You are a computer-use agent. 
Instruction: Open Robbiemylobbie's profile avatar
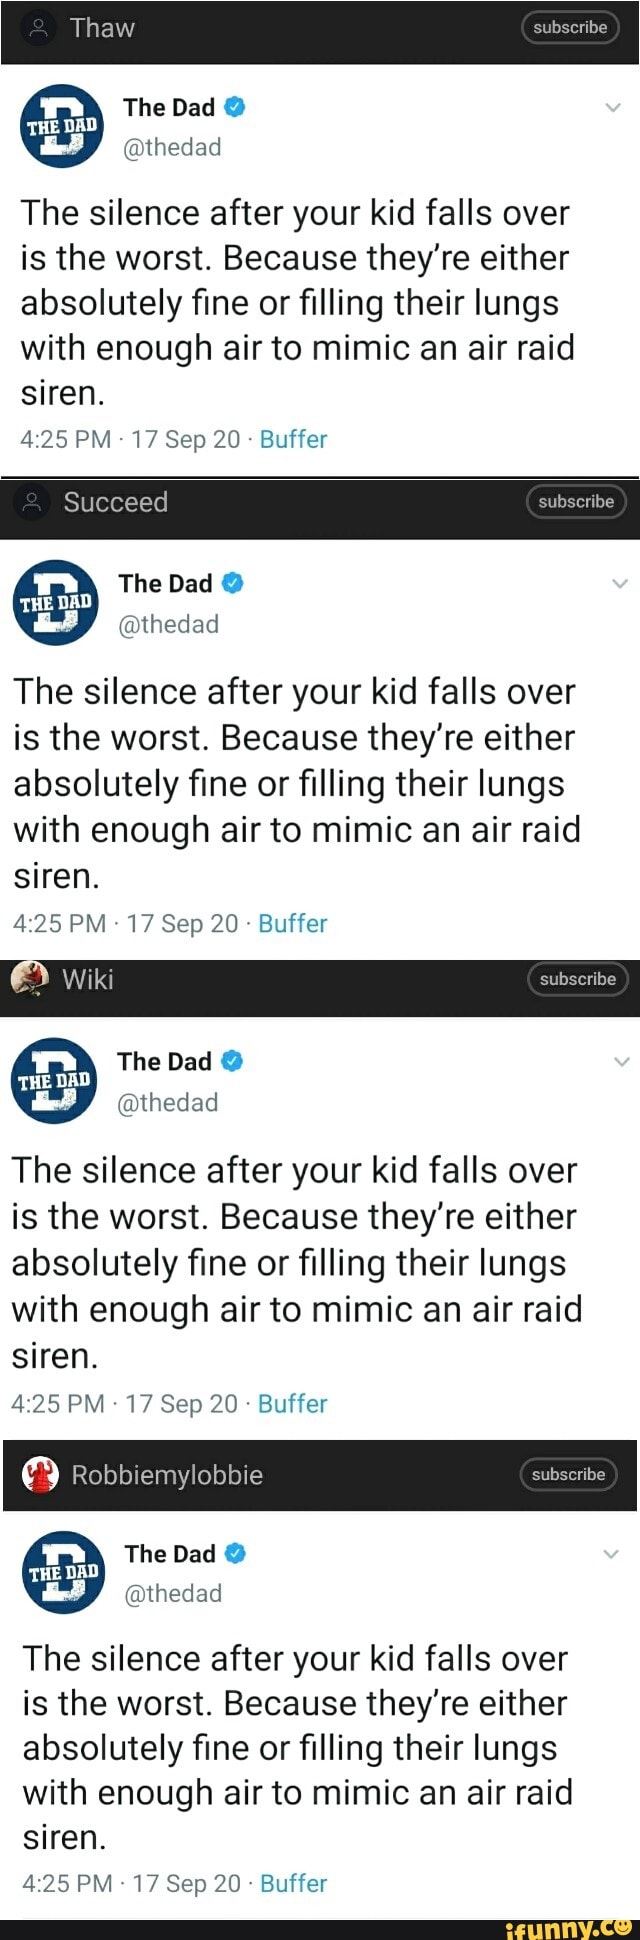[40, 1475]
